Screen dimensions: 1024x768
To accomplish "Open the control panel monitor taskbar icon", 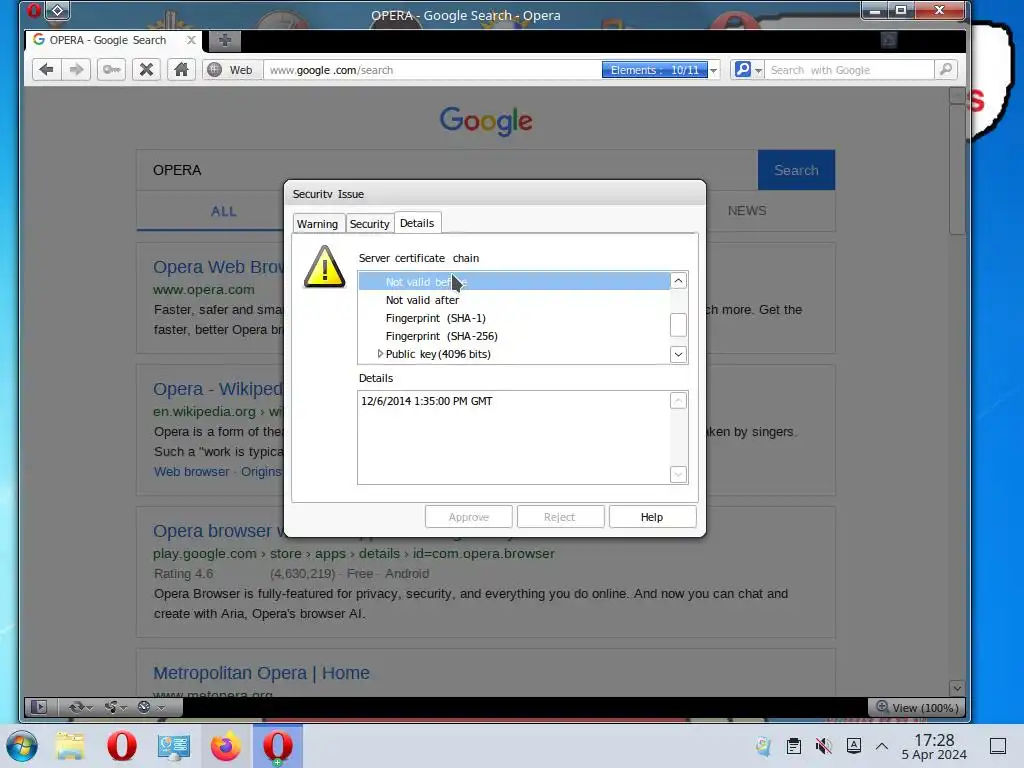I will pyautogui.click(x=174, y=746).
